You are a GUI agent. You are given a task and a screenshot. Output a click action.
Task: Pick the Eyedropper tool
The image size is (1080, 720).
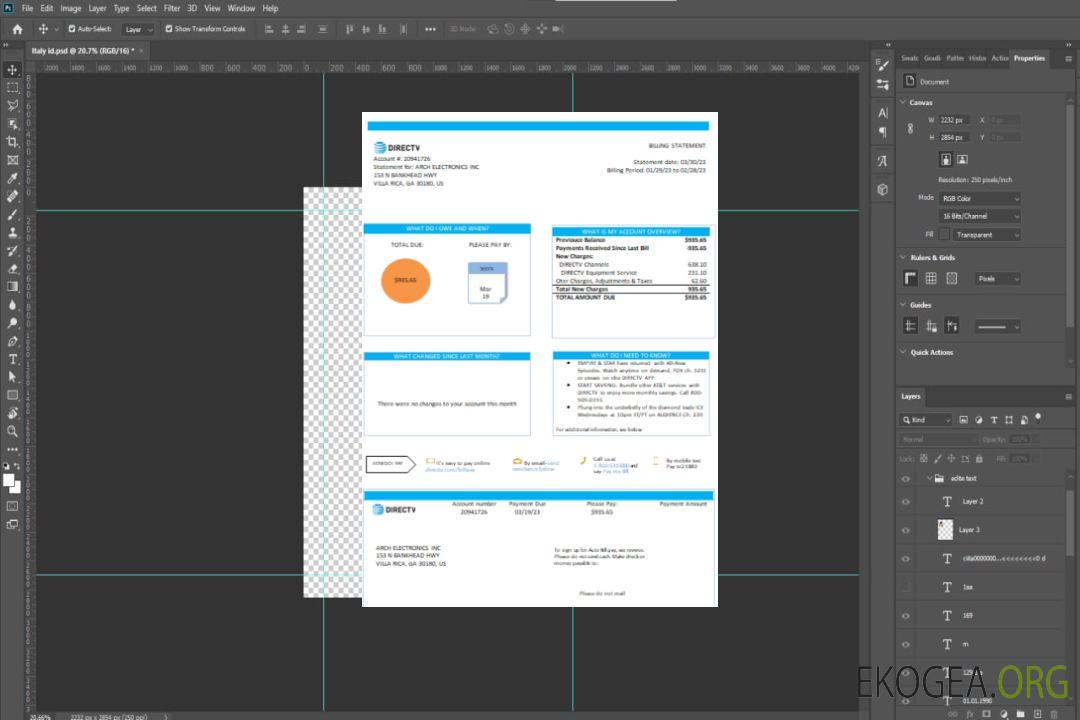coord(13,178)
